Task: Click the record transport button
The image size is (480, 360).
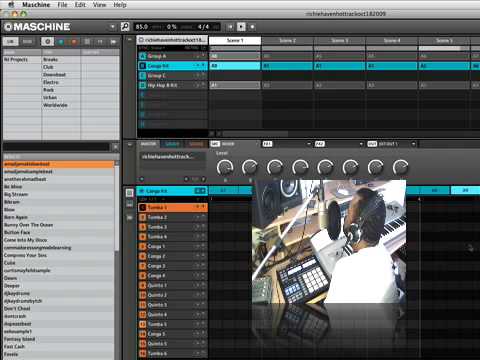Action: tap(252, 27)
